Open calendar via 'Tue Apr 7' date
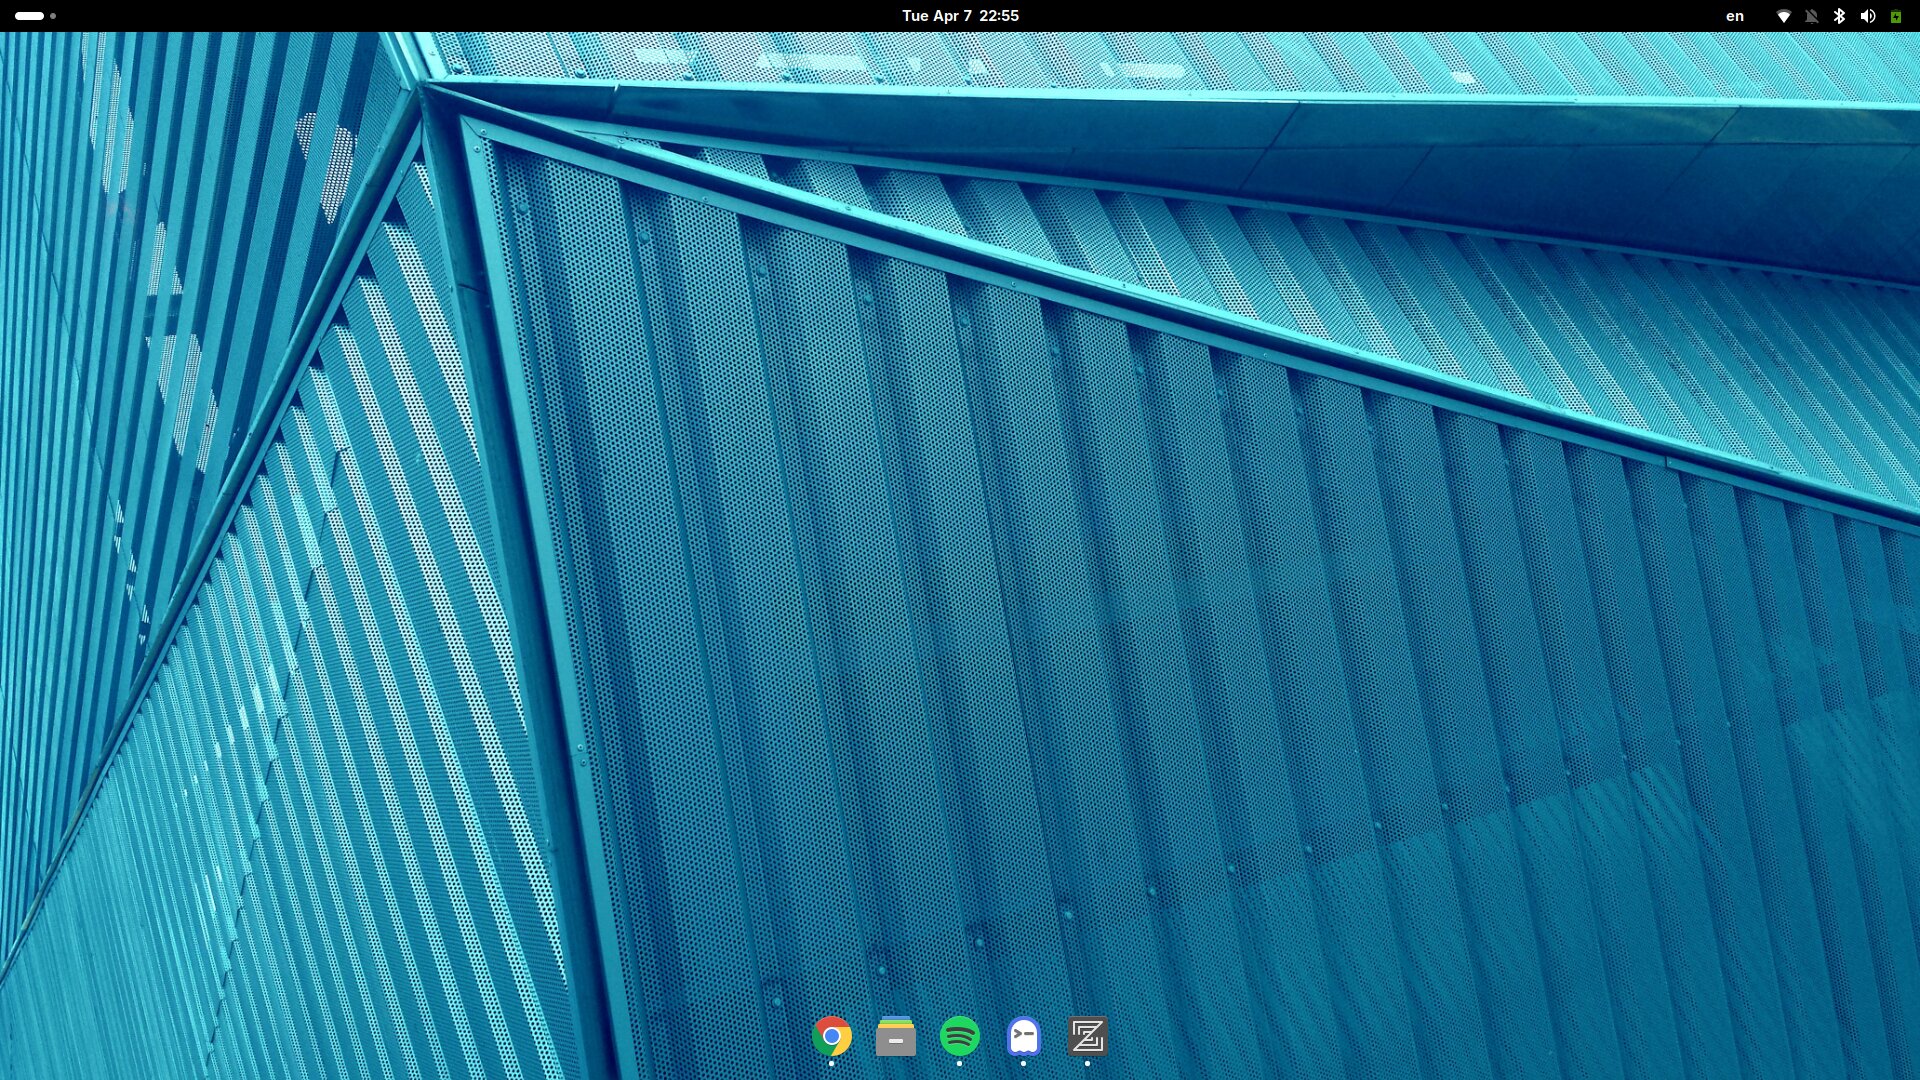Viewport: 1920px width, 1080px height. click(936, 16)
